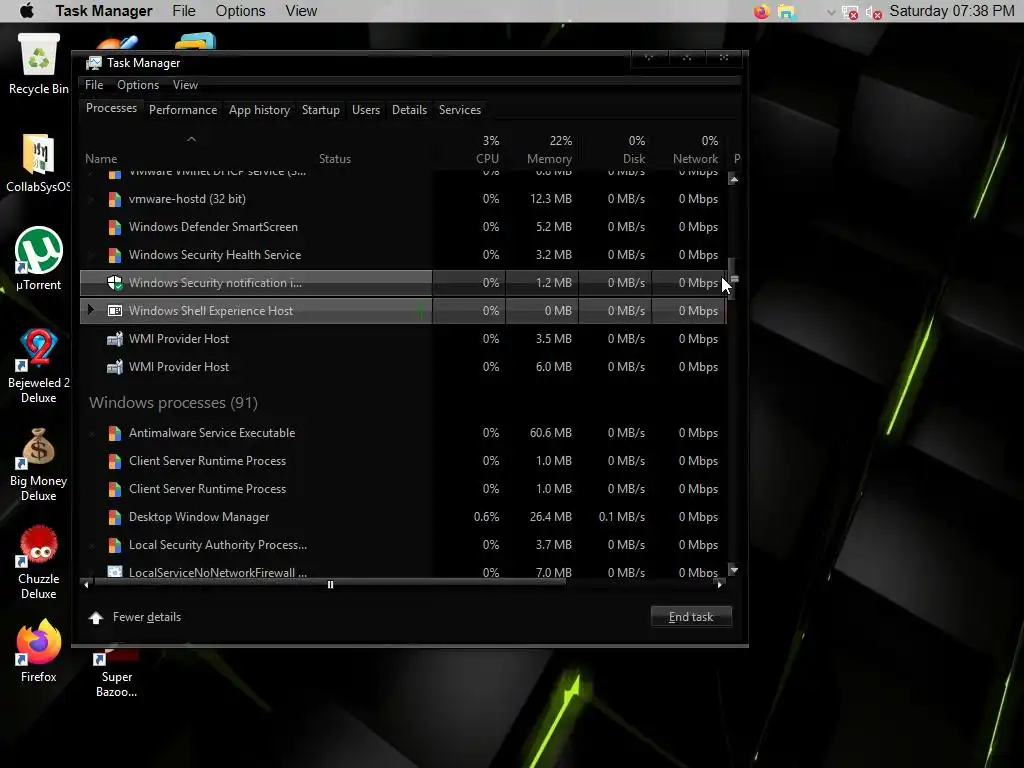Image resolution: width=1024 pixels, height=768 pixels.
Task: Select the second WMI Provider Host row
Action: 403,367
